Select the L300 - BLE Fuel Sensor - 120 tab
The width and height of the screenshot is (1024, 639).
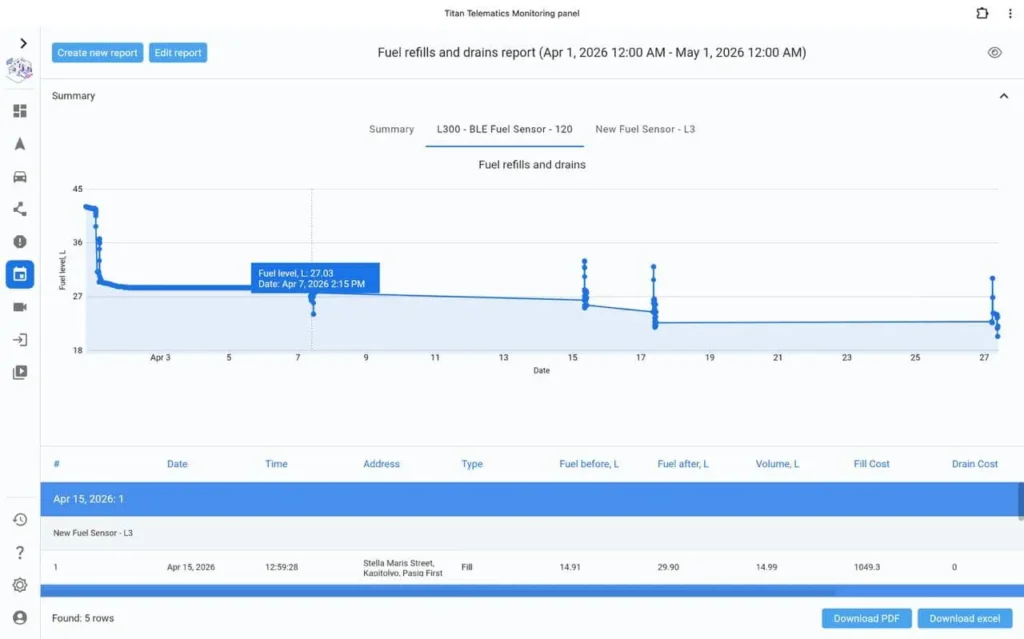click(504, 129)
